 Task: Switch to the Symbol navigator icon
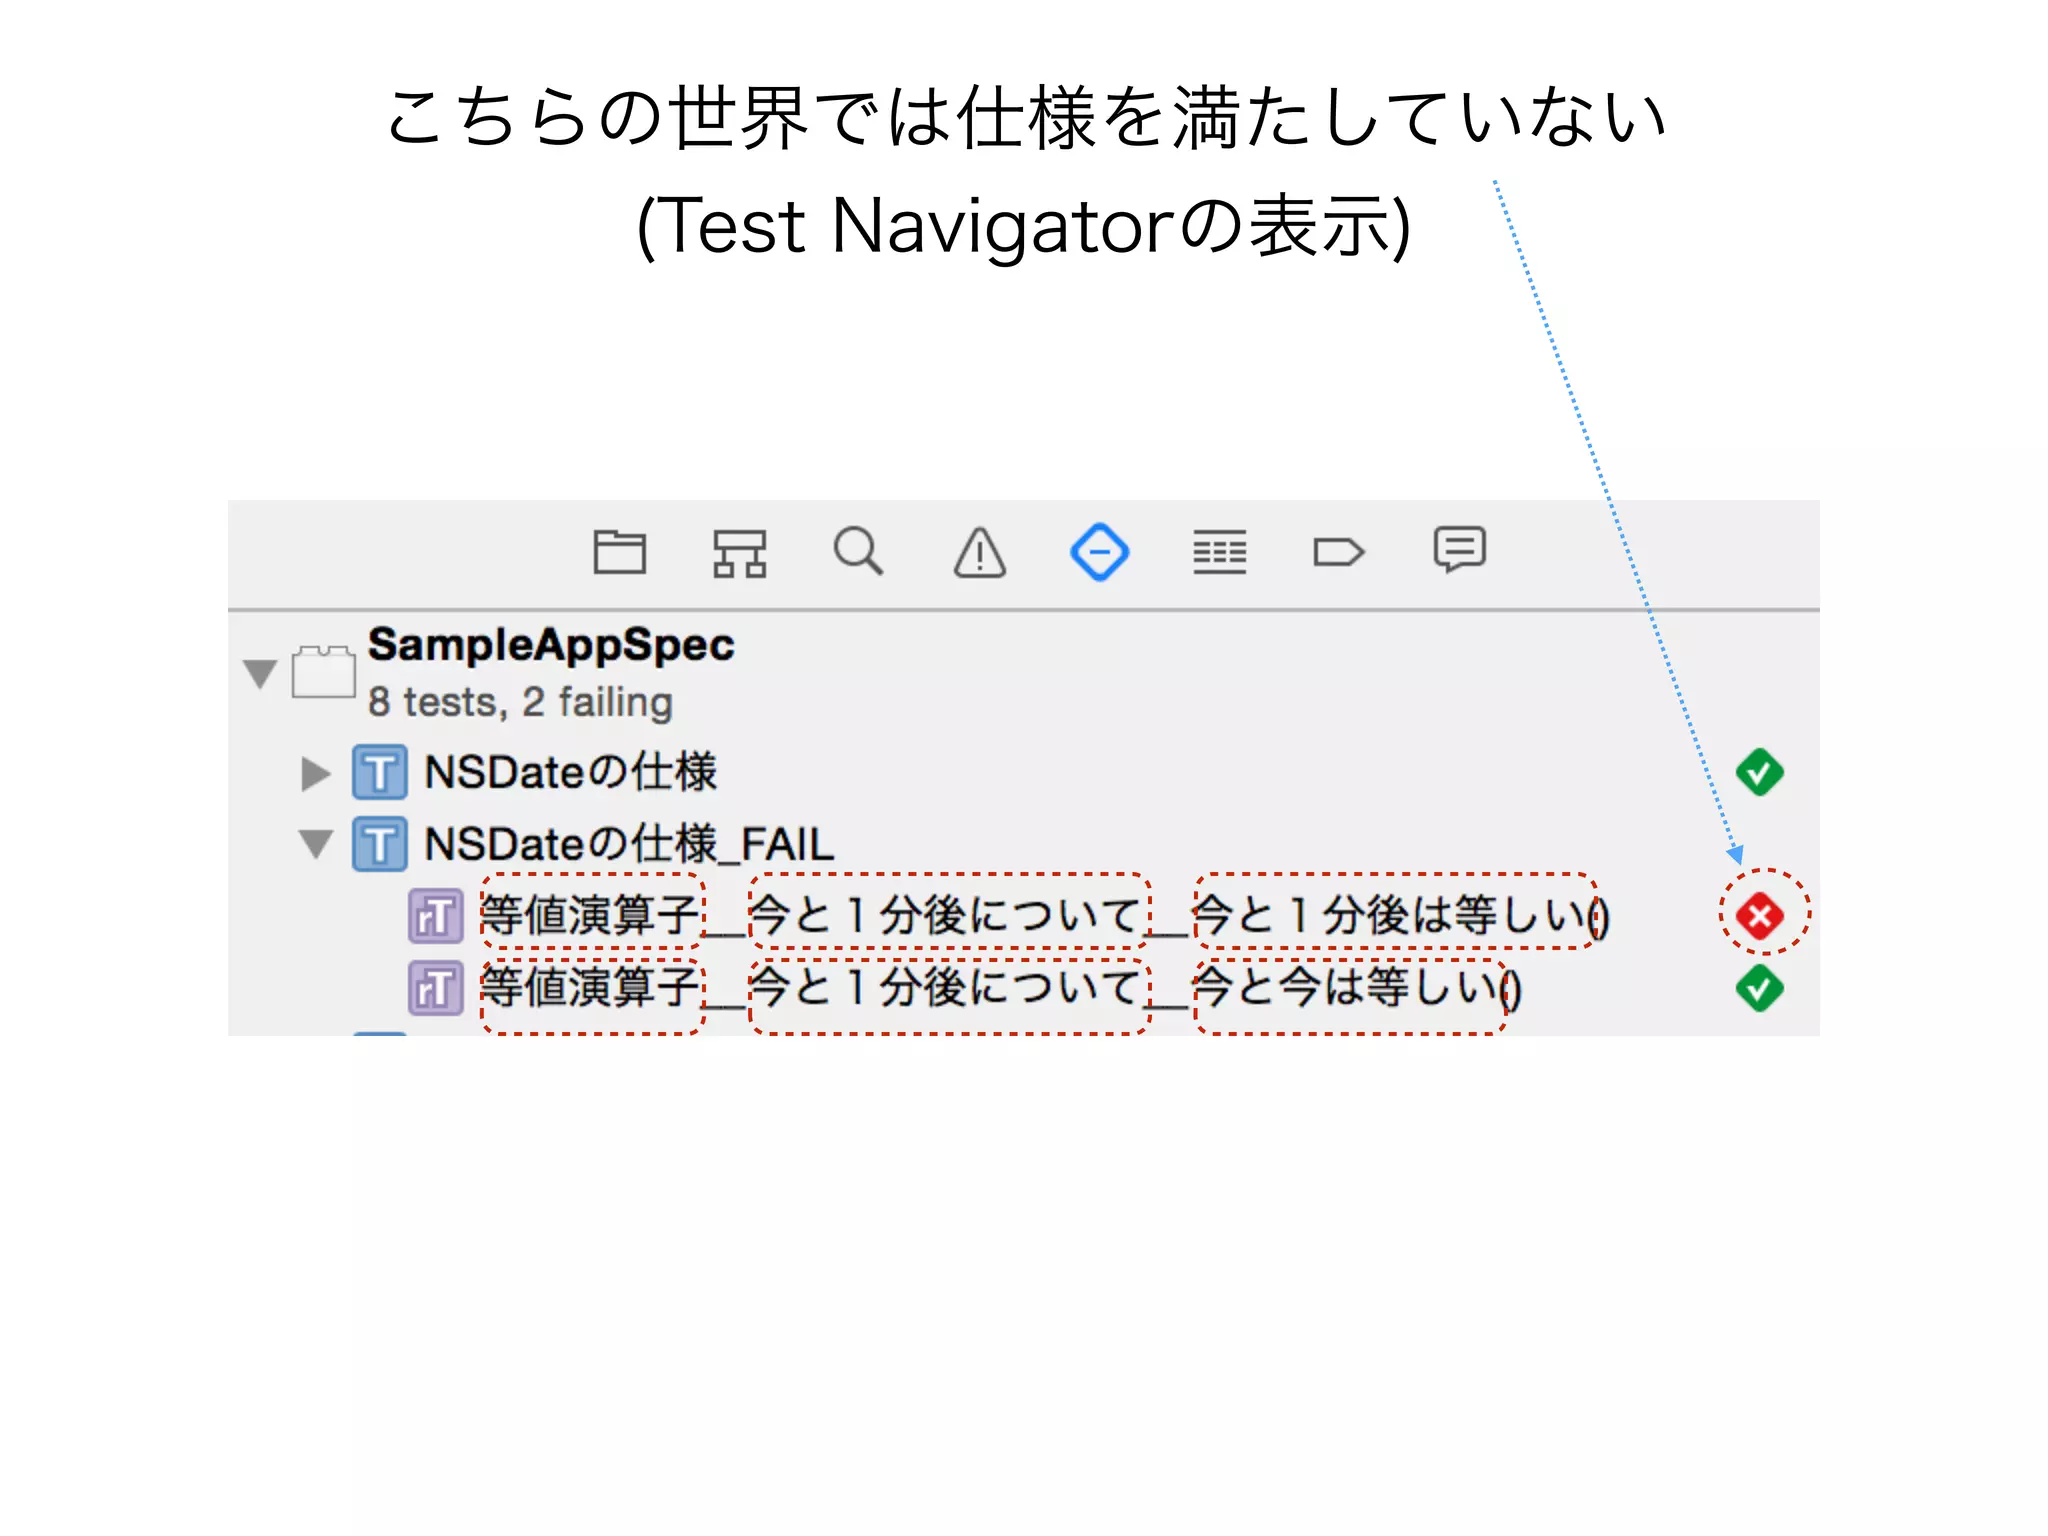[739, 552]
